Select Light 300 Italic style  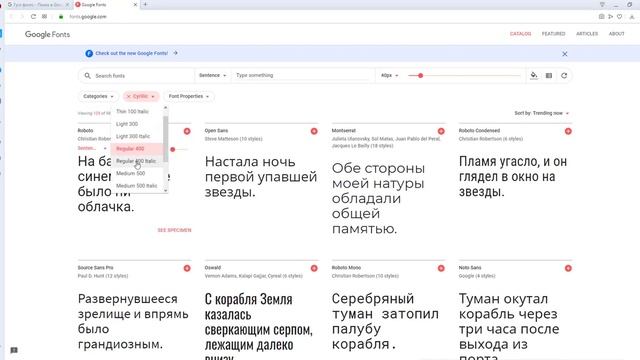pos(137,136)
